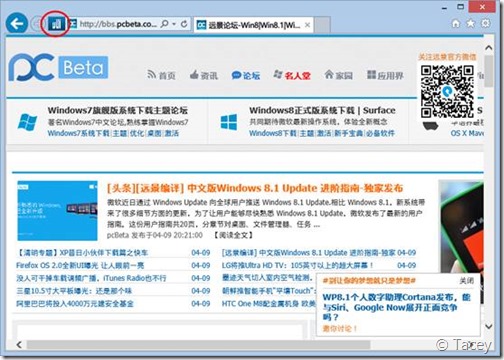The height and width of the screenshot is (360, 504).
Task: Open iTunes Radio news item
Action: tap(91, 278)
